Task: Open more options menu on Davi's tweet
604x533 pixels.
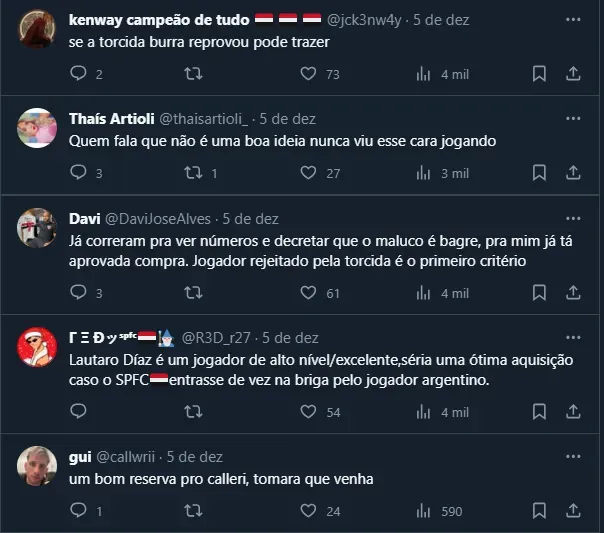Action: [573, 218]
